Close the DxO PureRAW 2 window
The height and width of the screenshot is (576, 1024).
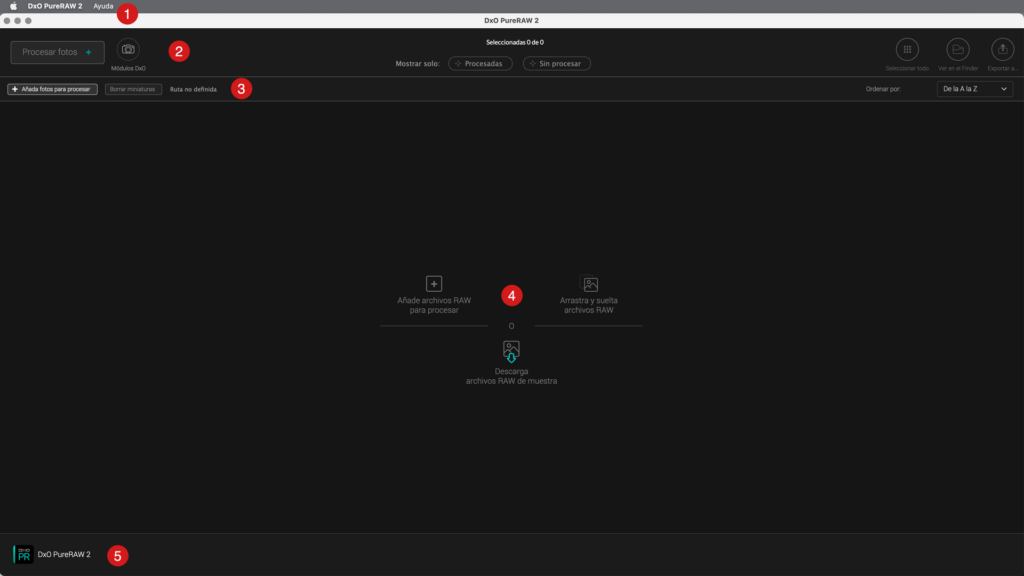click(x=7, y=21)
